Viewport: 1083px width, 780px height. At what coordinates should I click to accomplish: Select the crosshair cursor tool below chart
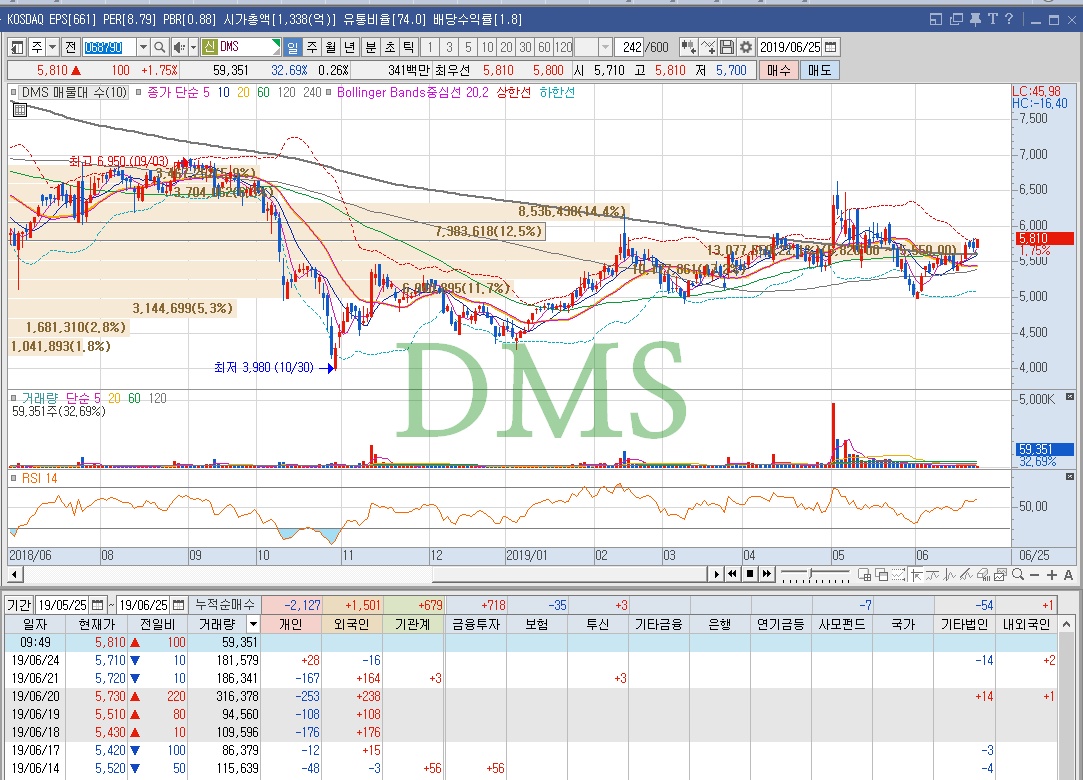pos(917,575)
